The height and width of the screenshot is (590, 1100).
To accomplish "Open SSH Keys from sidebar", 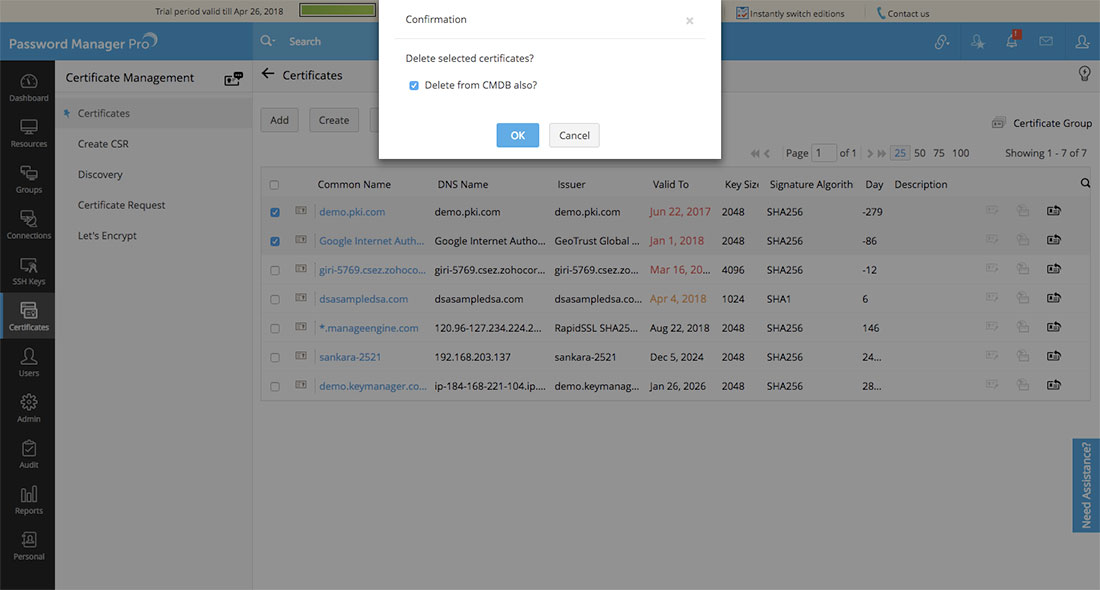I will [x=28, y=271].
